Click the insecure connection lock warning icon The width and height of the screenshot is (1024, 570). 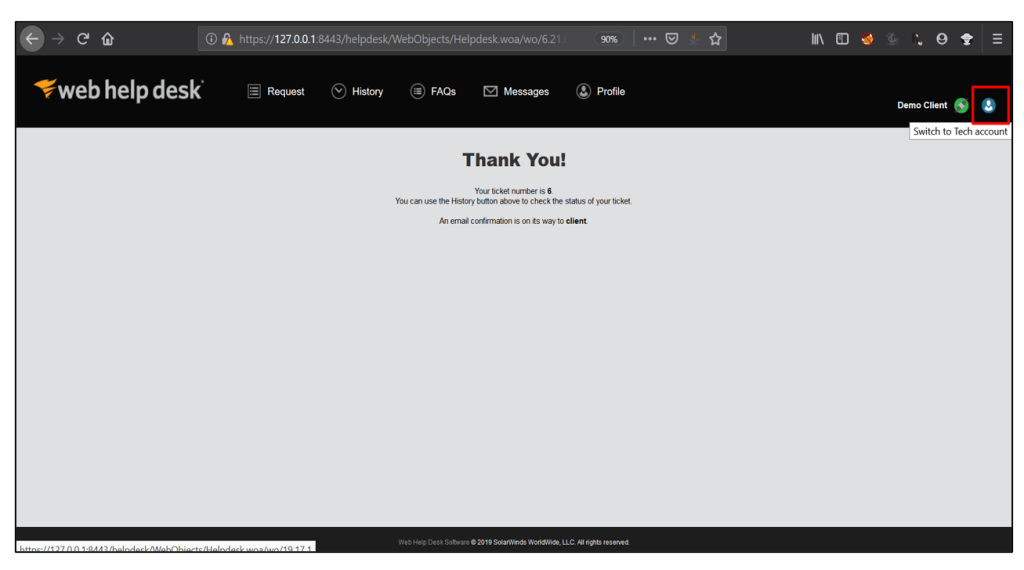coord(227,39)
